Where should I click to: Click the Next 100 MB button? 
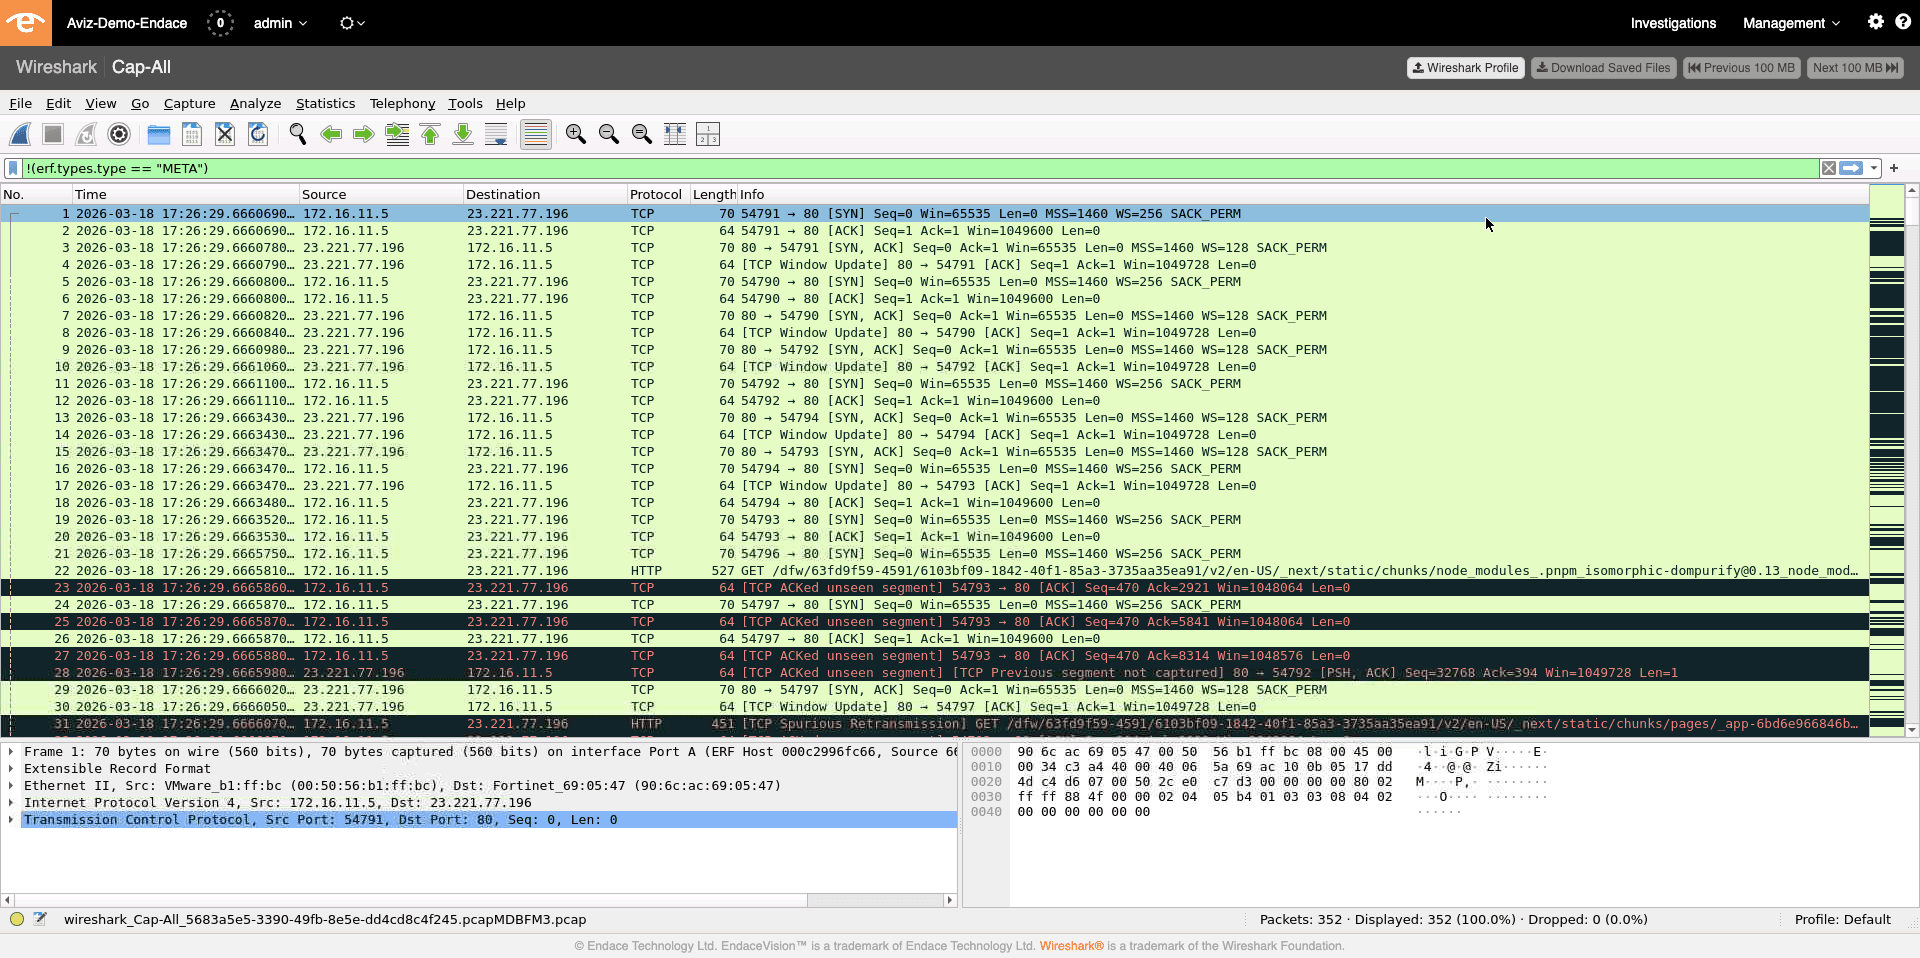[x=1855, y=68]
